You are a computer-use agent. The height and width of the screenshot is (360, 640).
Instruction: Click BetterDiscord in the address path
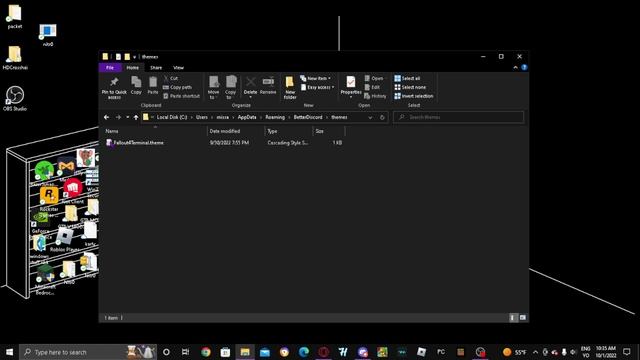[x=308, y=117]
